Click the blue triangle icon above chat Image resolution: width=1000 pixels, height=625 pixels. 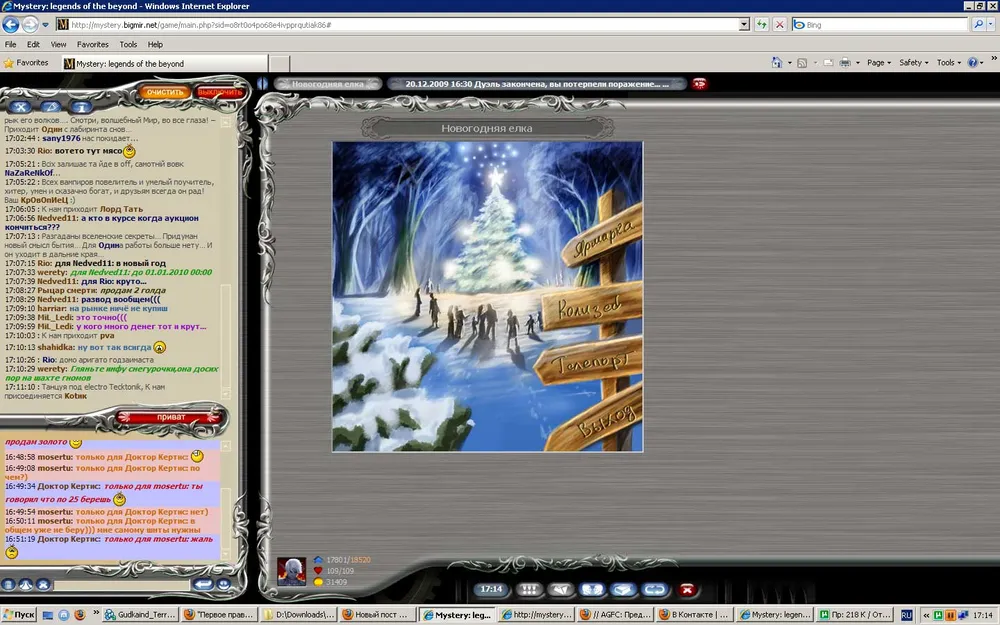pyautogui.click(x=51, y=107)
